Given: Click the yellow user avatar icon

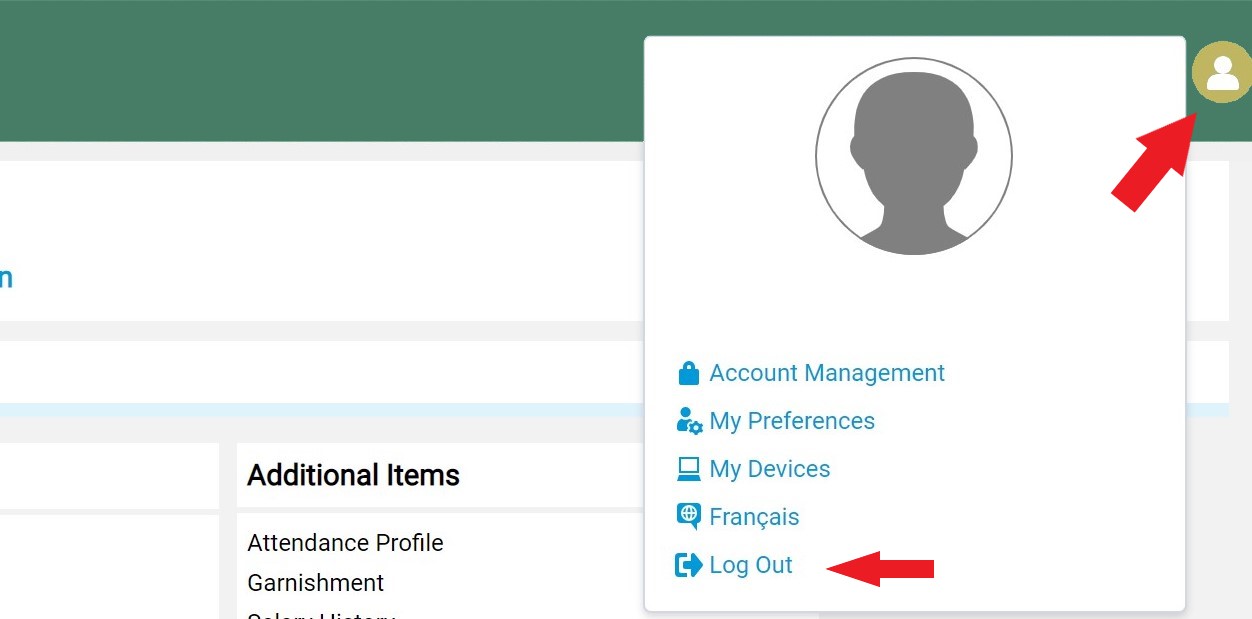Looking at the screenshot, I should point(1221,72).
